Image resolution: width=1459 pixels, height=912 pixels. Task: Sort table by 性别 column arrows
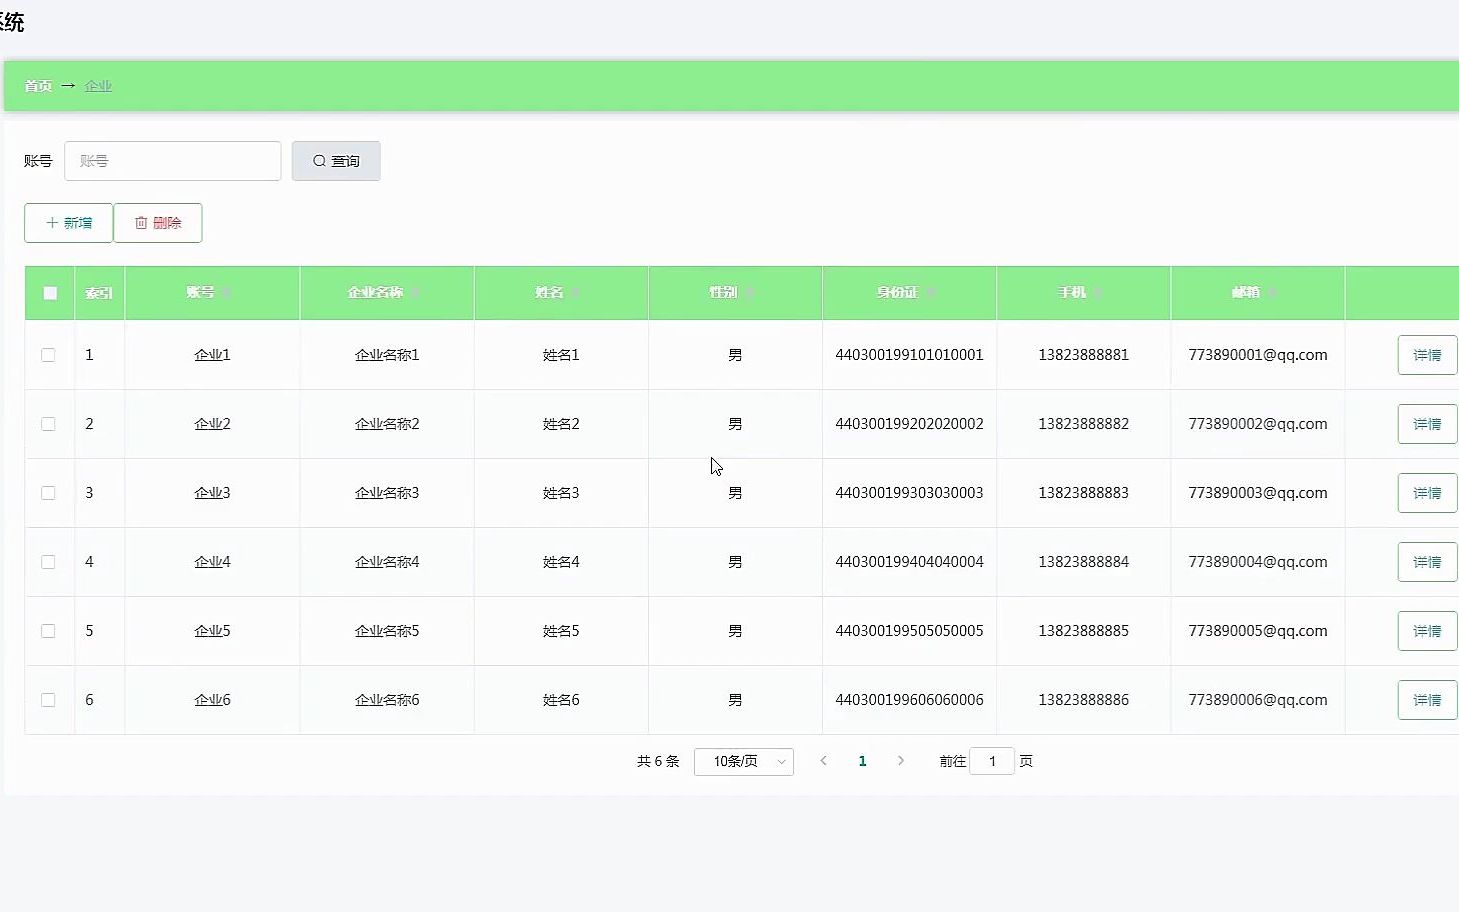pyautogui.click(x=749, y=293)
